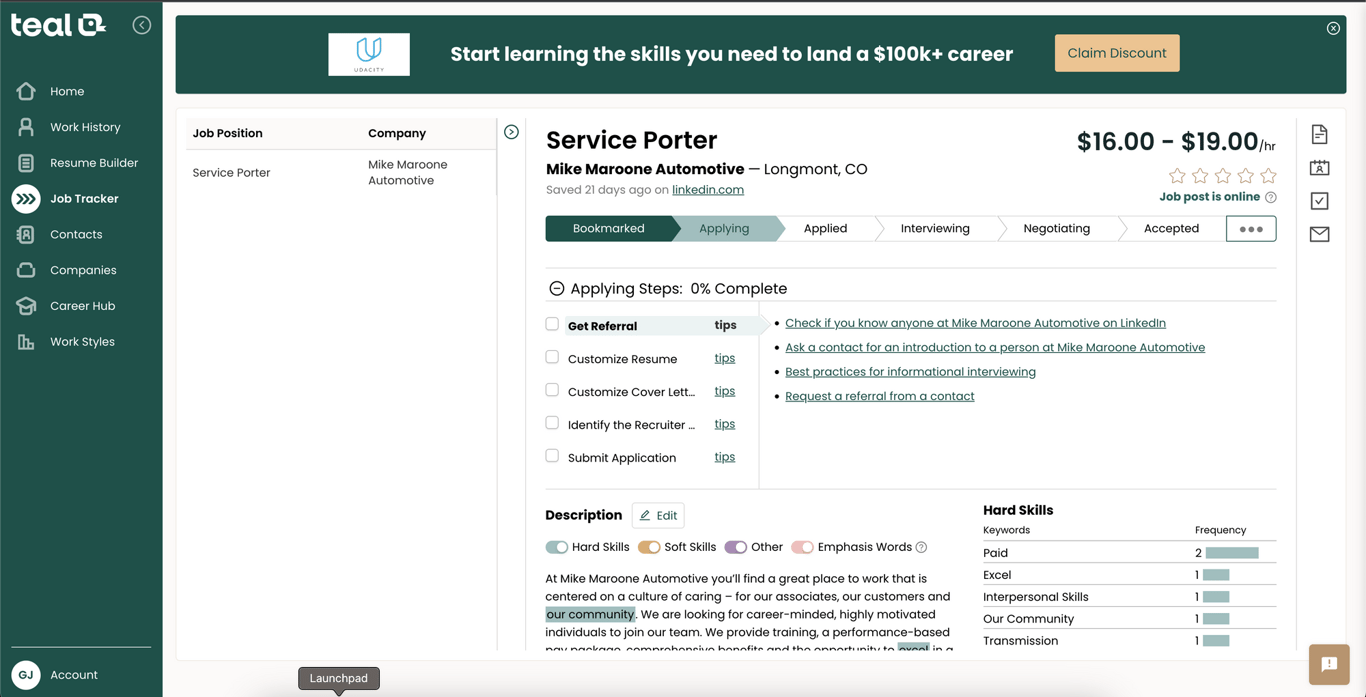The height and width of the screenshot is (697, 1366).
Task: Set stage to Interviewing
Action: click(x=935, y=229)
